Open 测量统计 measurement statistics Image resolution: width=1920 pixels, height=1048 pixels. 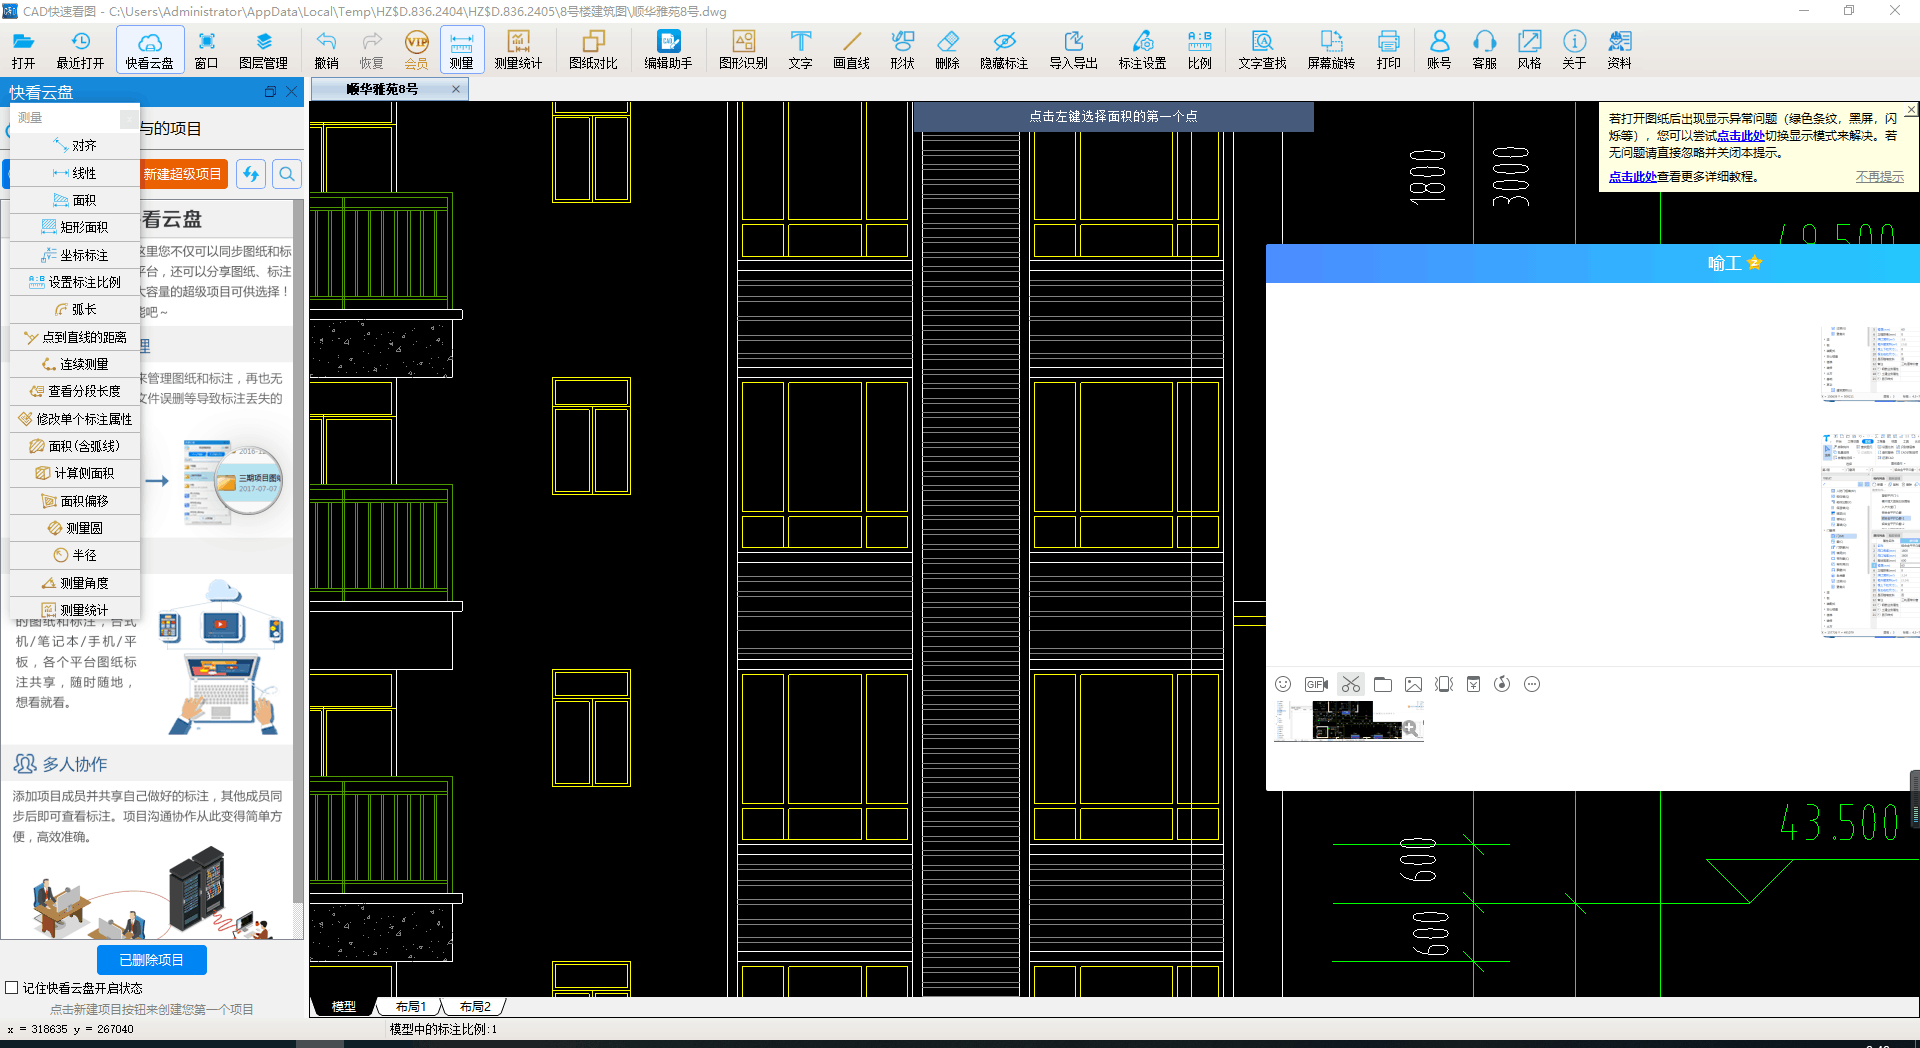point(518,49)
